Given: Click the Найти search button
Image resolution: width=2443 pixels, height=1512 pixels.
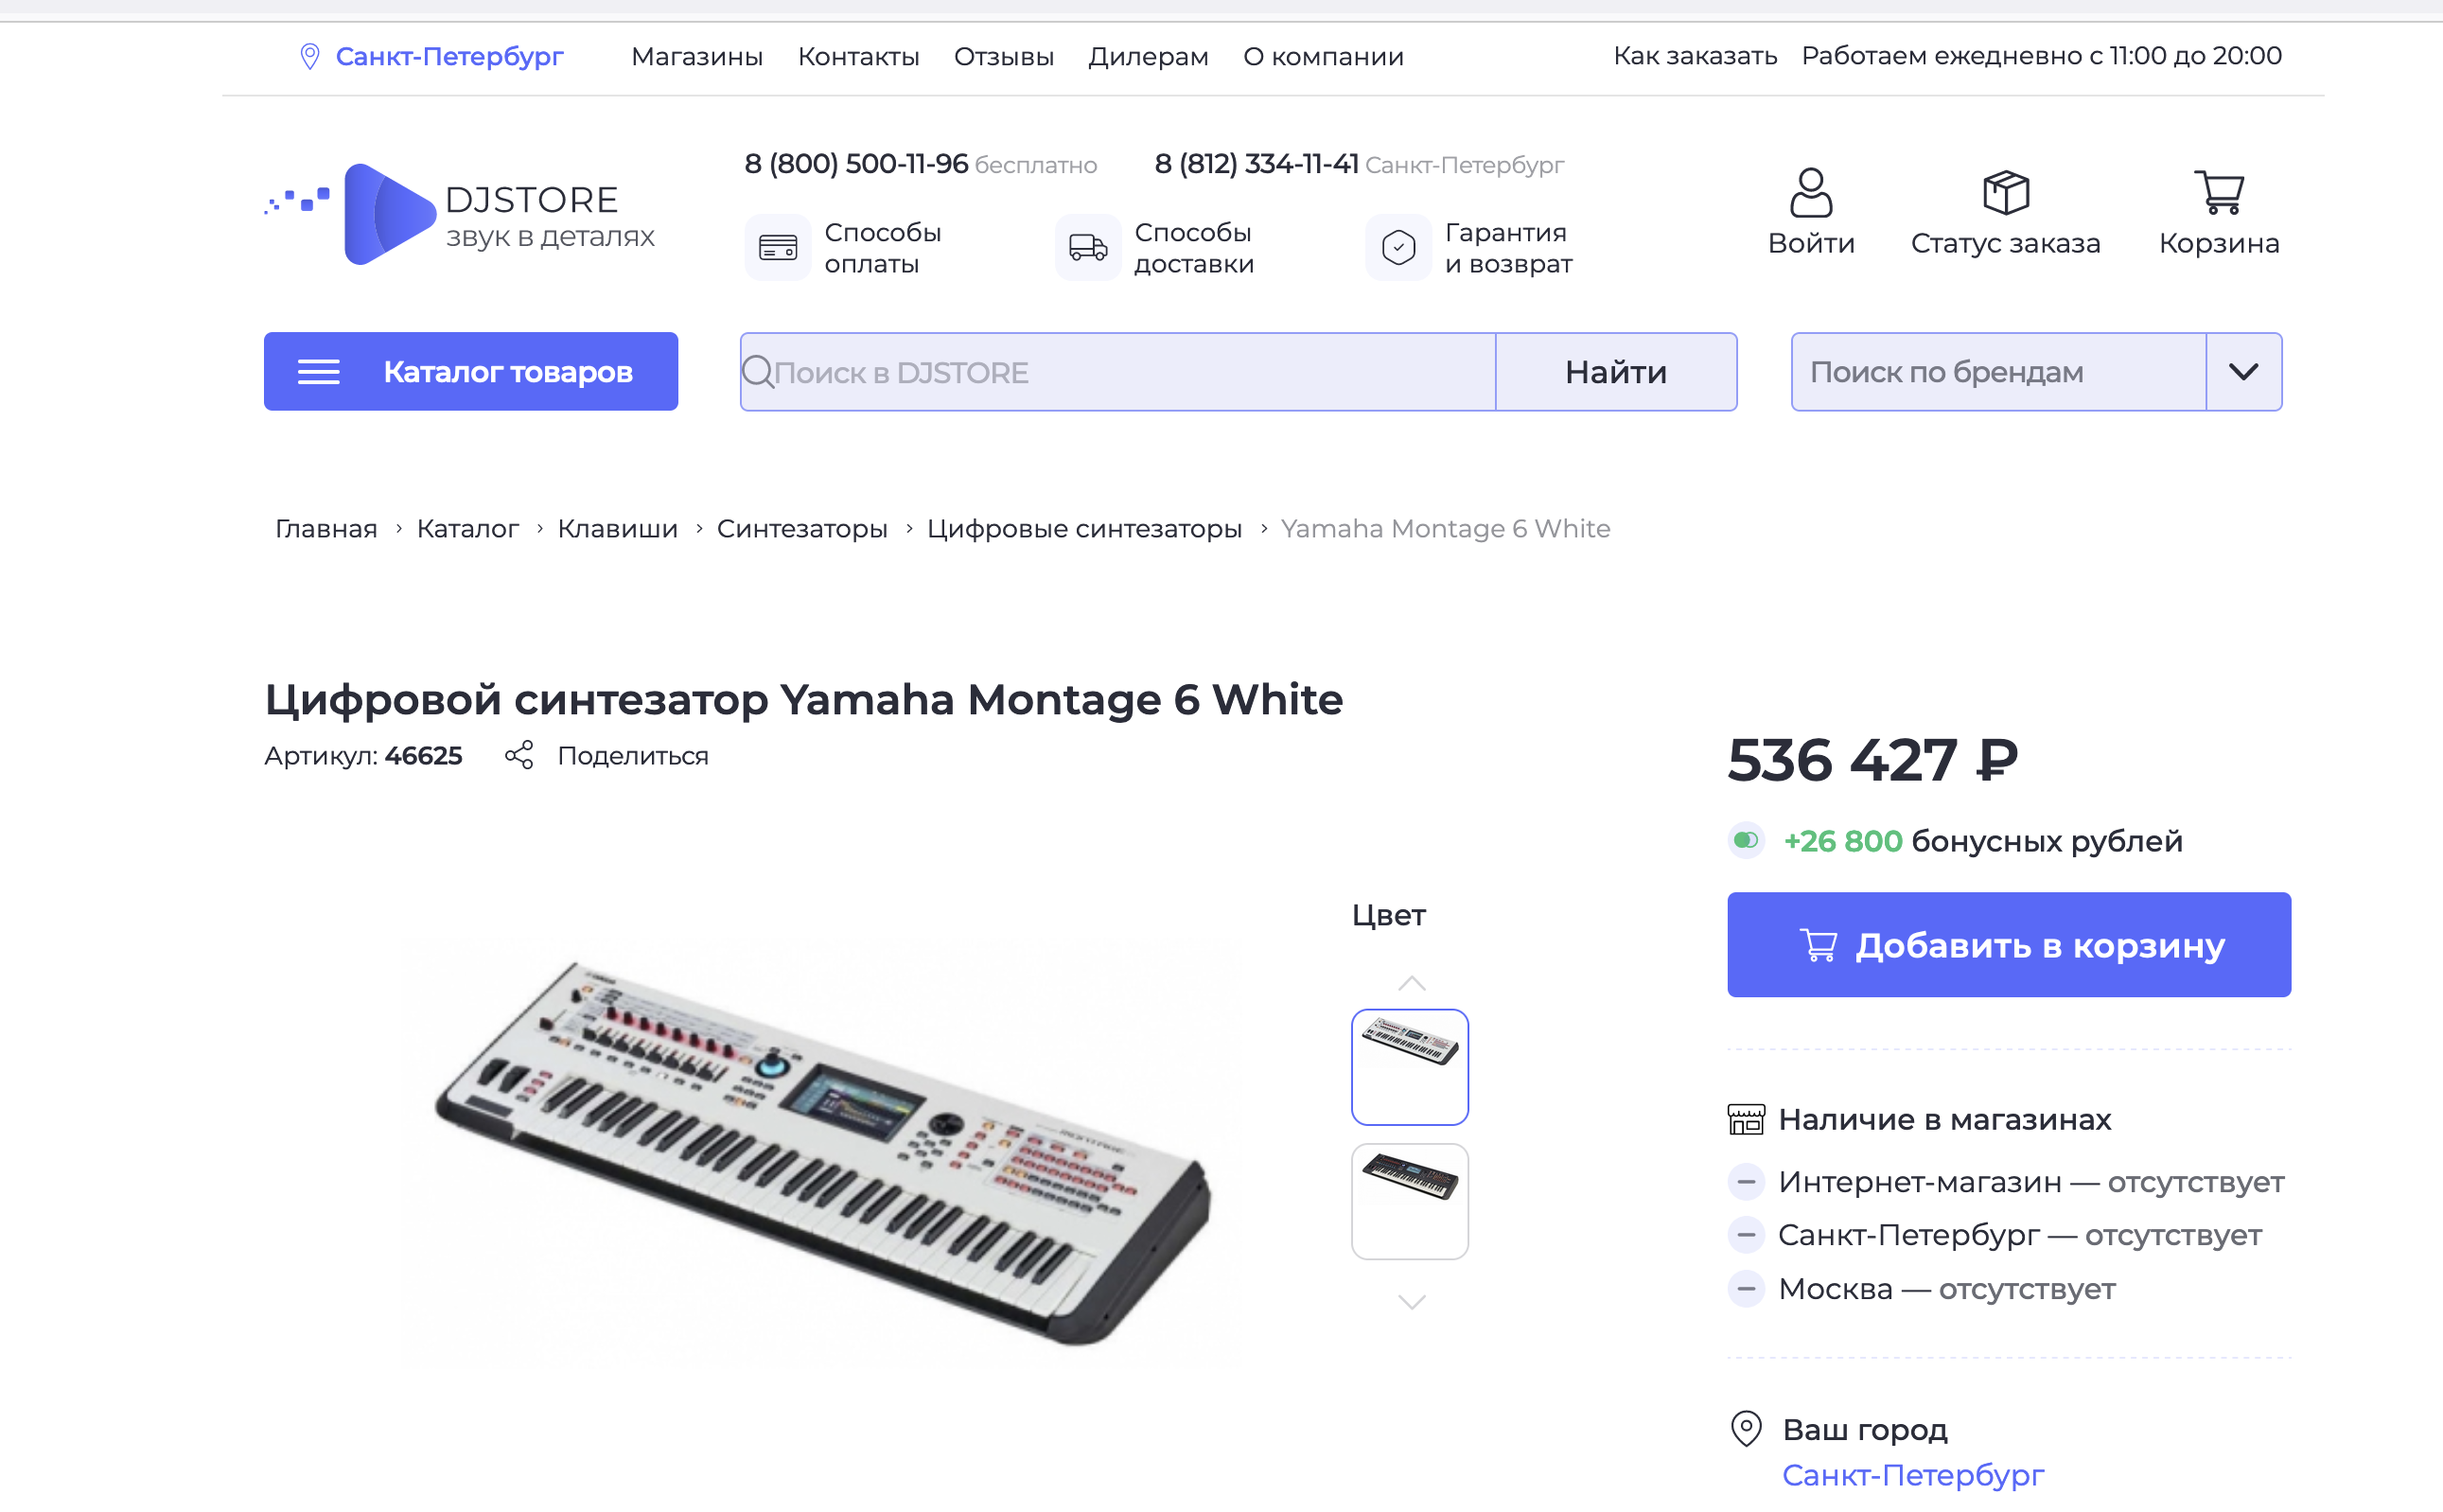Looking at the screenshot, I should [1615, 372].
